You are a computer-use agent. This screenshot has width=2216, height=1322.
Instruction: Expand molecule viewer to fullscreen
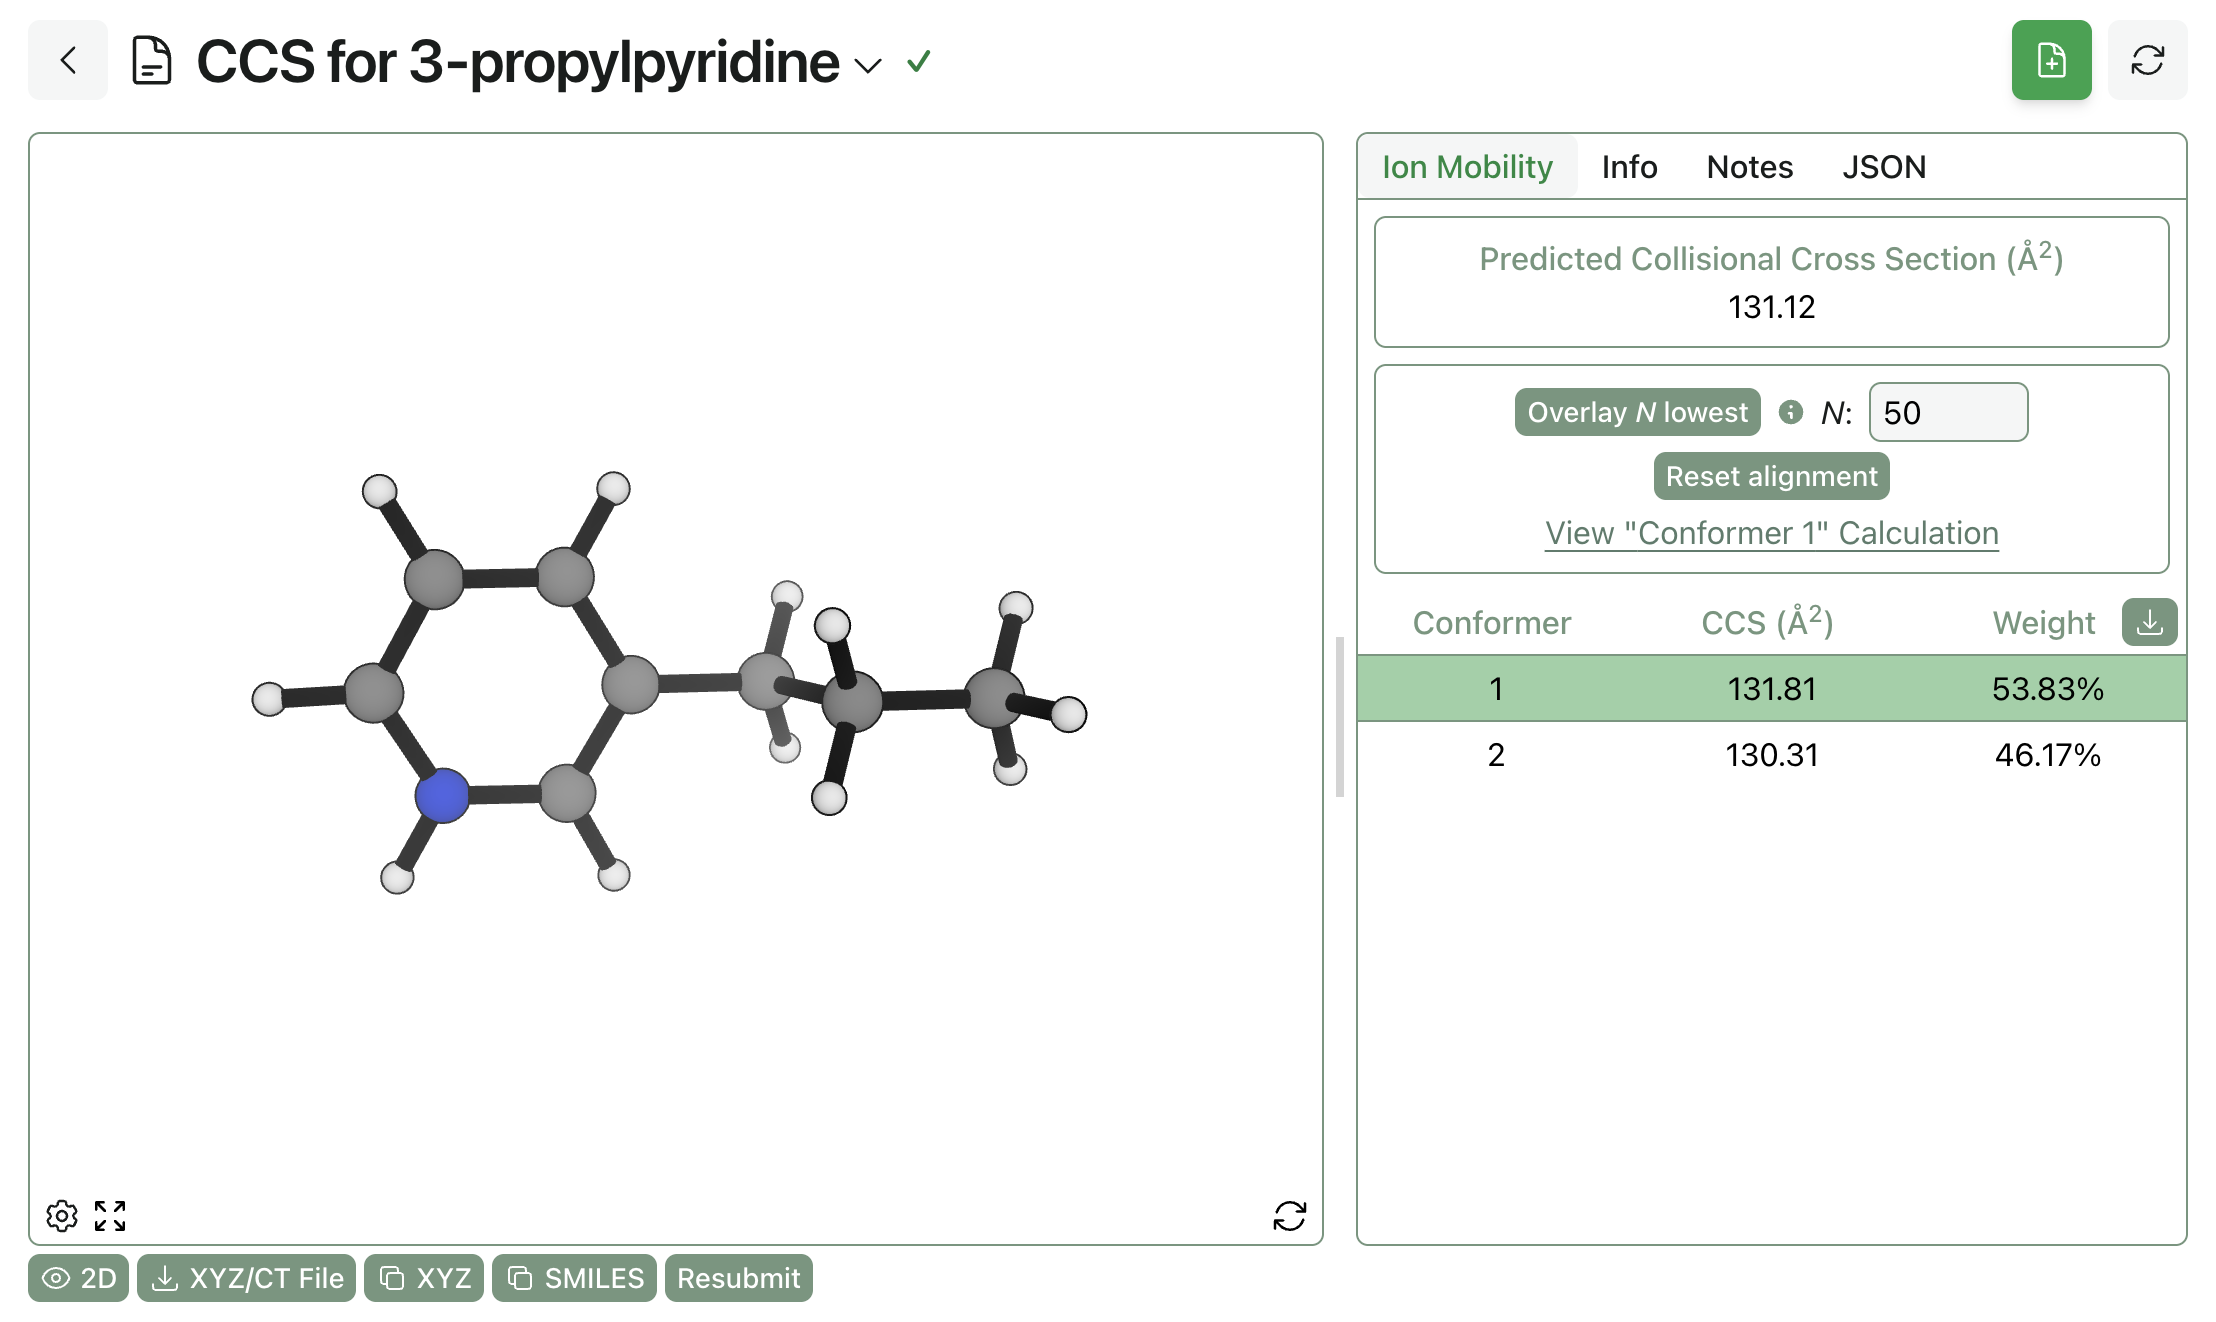110,1216
